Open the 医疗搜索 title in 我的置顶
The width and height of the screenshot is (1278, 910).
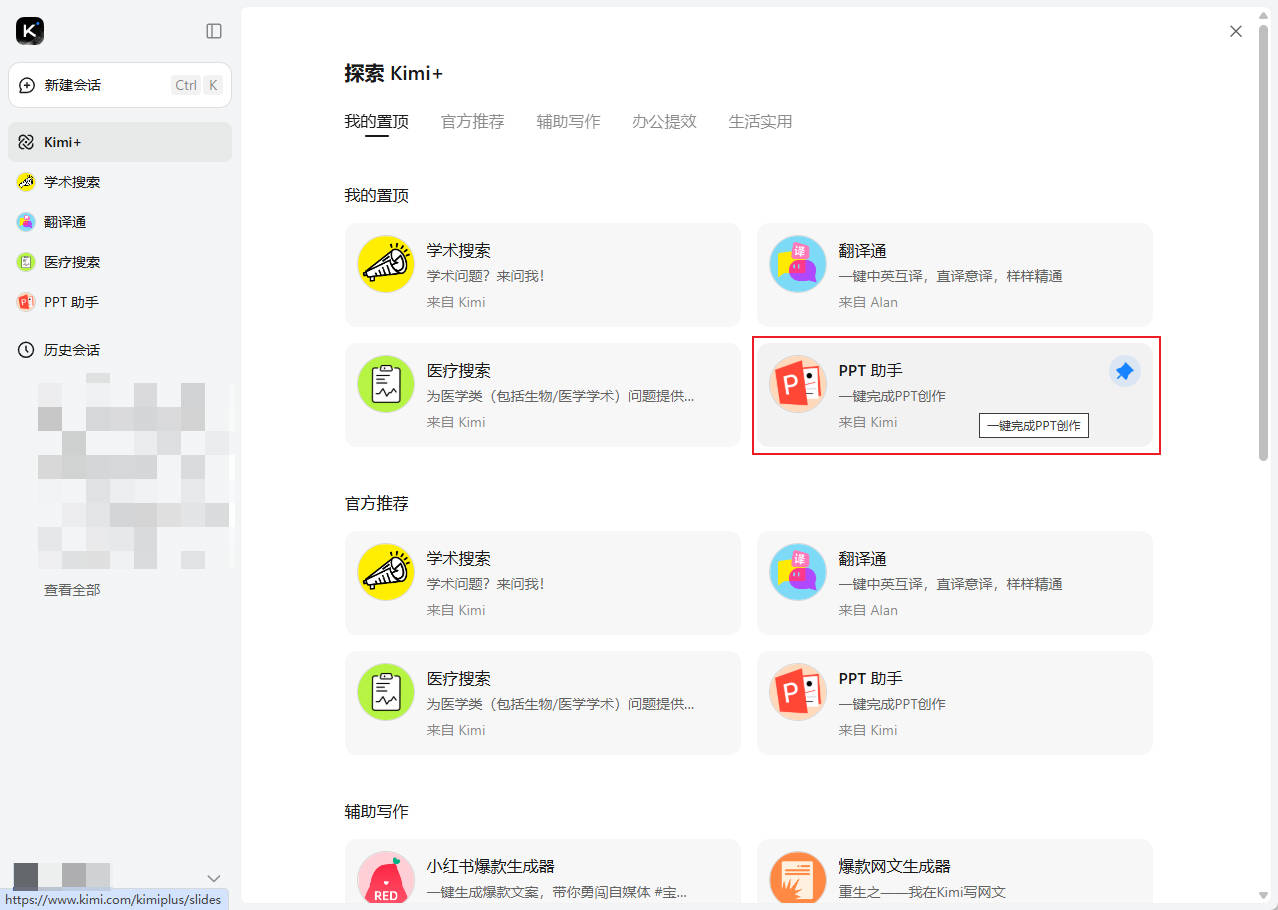pos(459,371)
